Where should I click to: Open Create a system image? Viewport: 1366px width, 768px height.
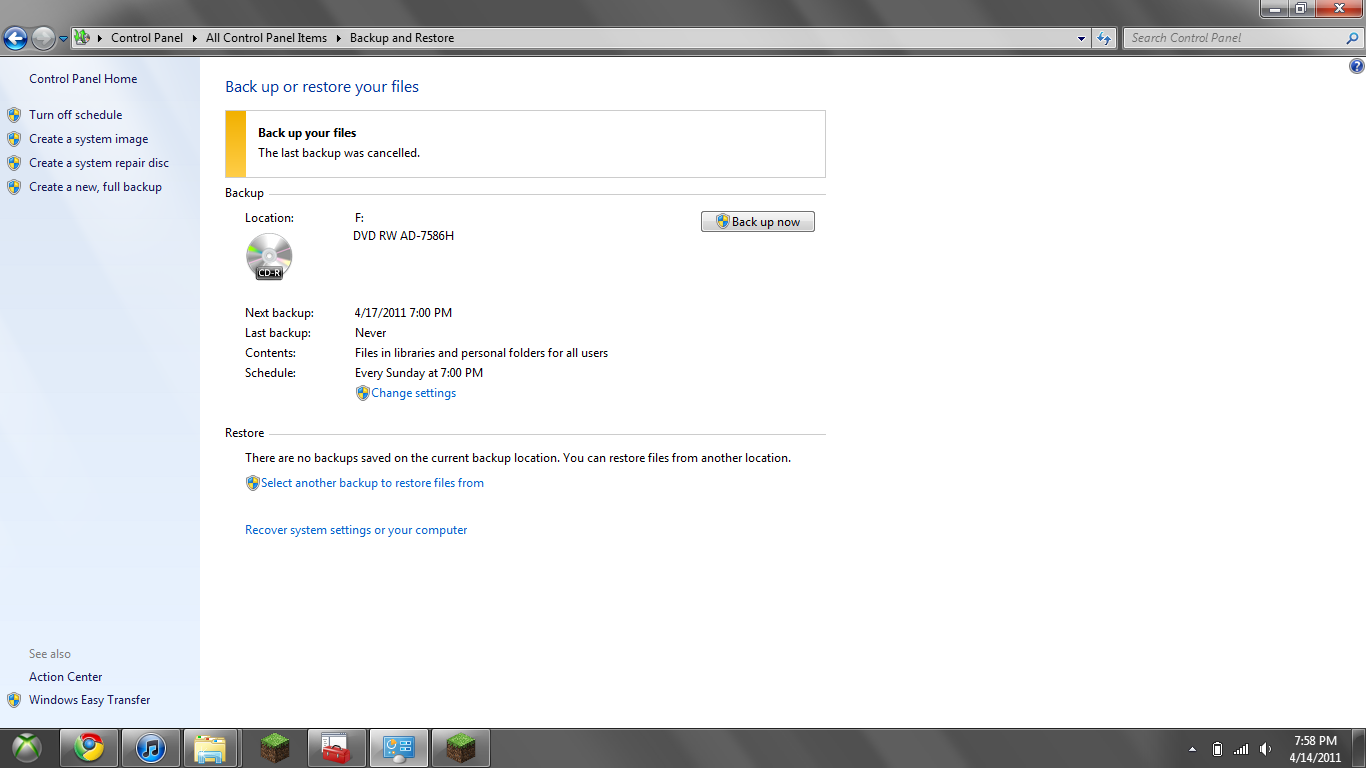pos(88,139)
